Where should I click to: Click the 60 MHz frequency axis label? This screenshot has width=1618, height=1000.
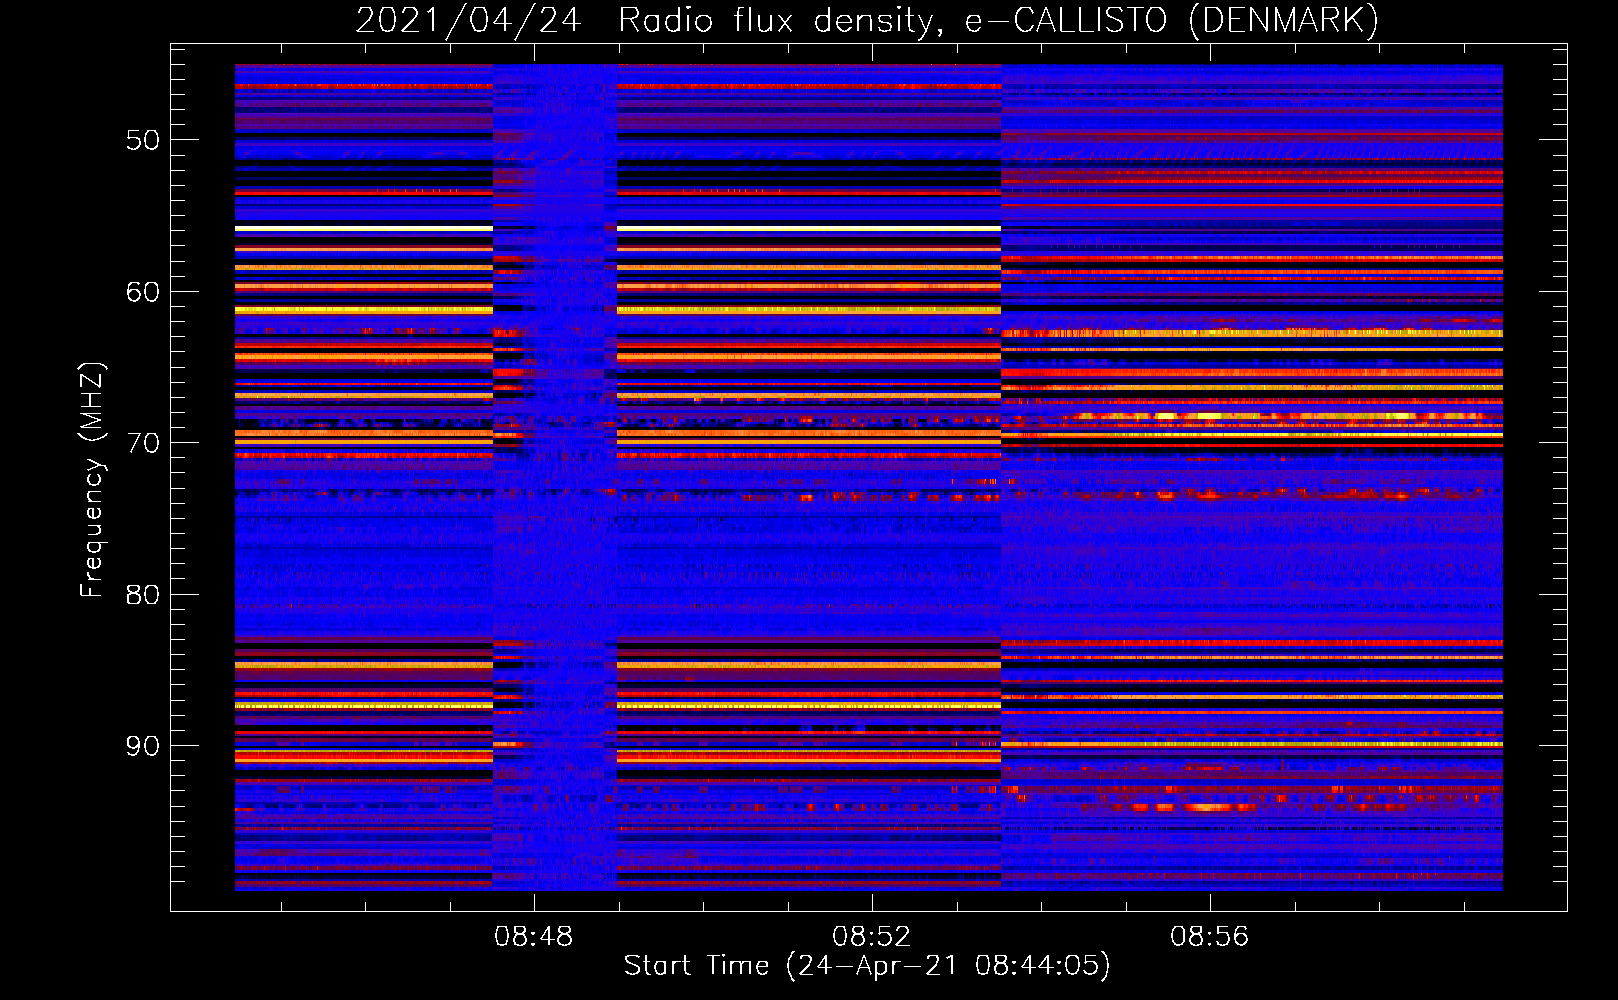point(142,292)
